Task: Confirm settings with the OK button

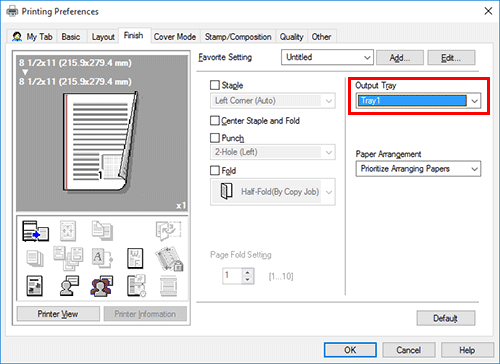Action: point(350,350)
